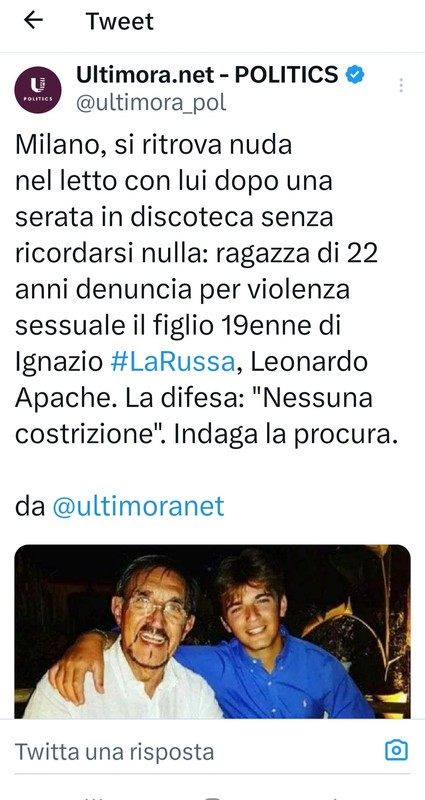Tap the tweet body text about Milano
The image size is (425, 800).
tap(206, 290)
